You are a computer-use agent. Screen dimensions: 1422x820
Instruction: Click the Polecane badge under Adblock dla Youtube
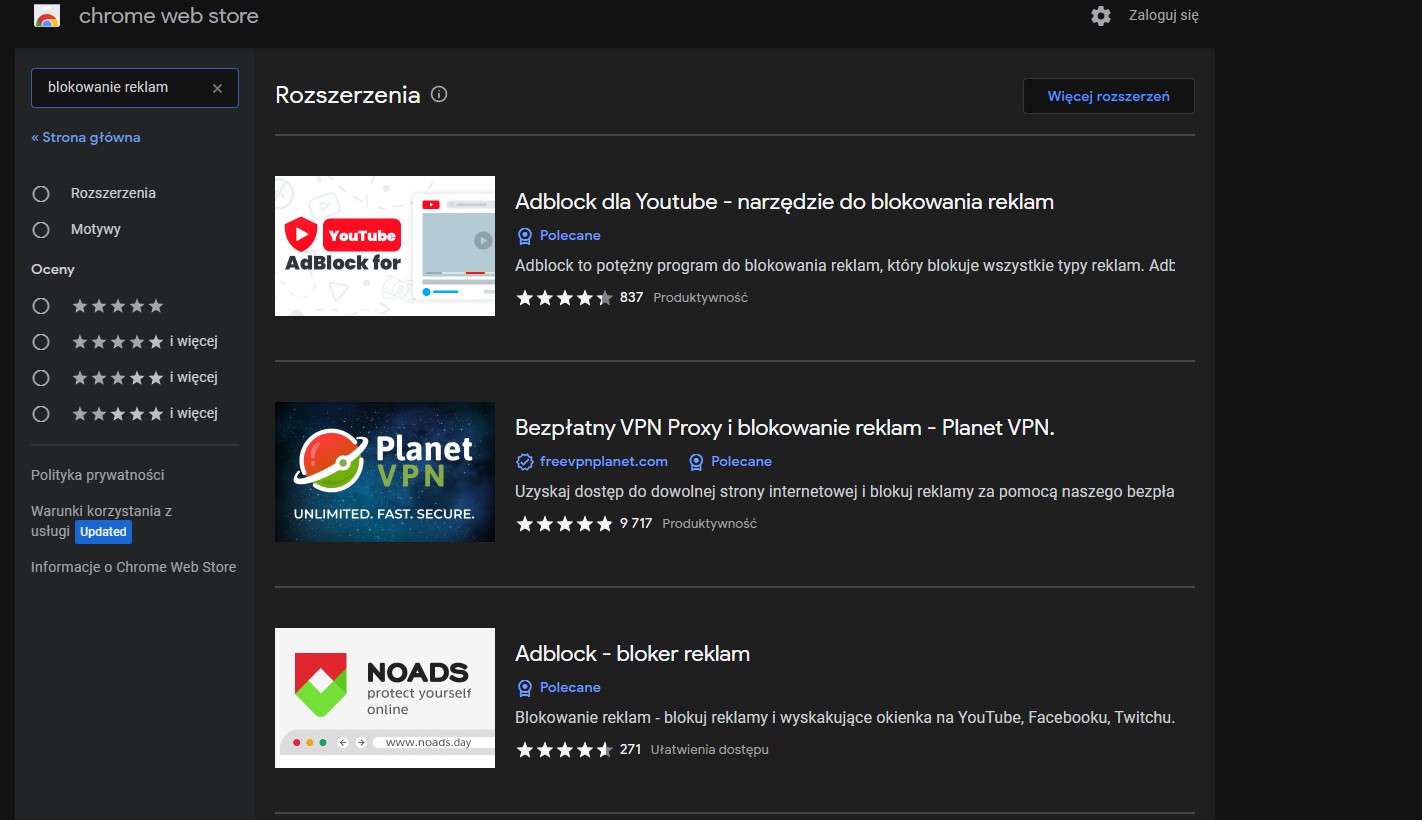point(557,235)
